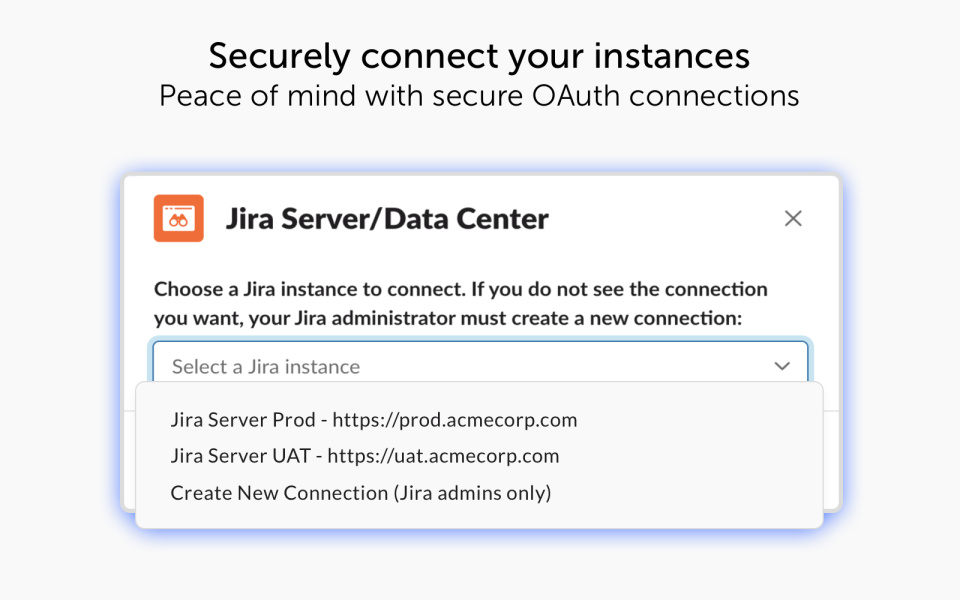
Task: Close the Jira Server/Data Center modal
Action: coord(793,218)
